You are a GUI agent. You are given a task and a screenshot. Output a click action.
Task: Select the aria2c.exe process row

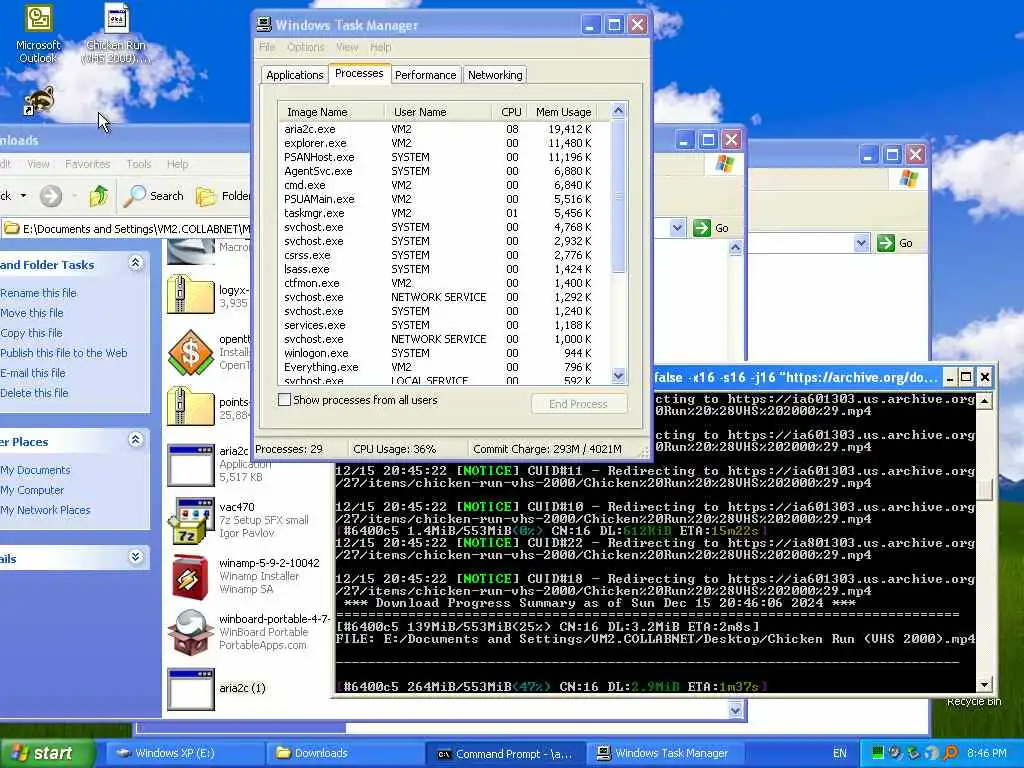(444, 129)
